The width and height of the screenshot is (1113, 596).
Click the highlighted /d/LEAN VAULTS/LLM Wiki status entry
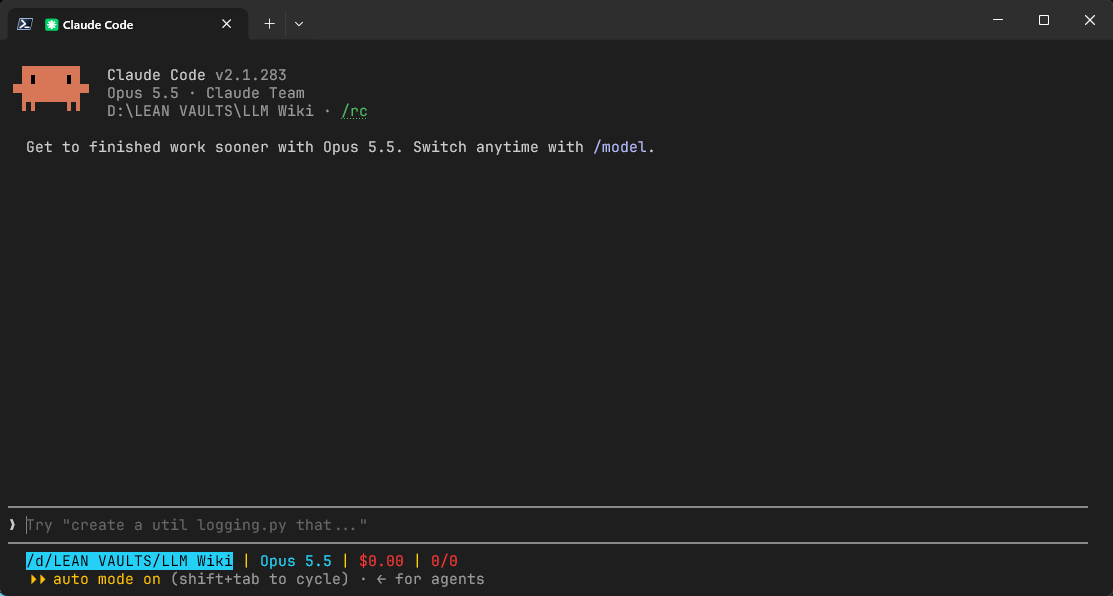(129, 561)
